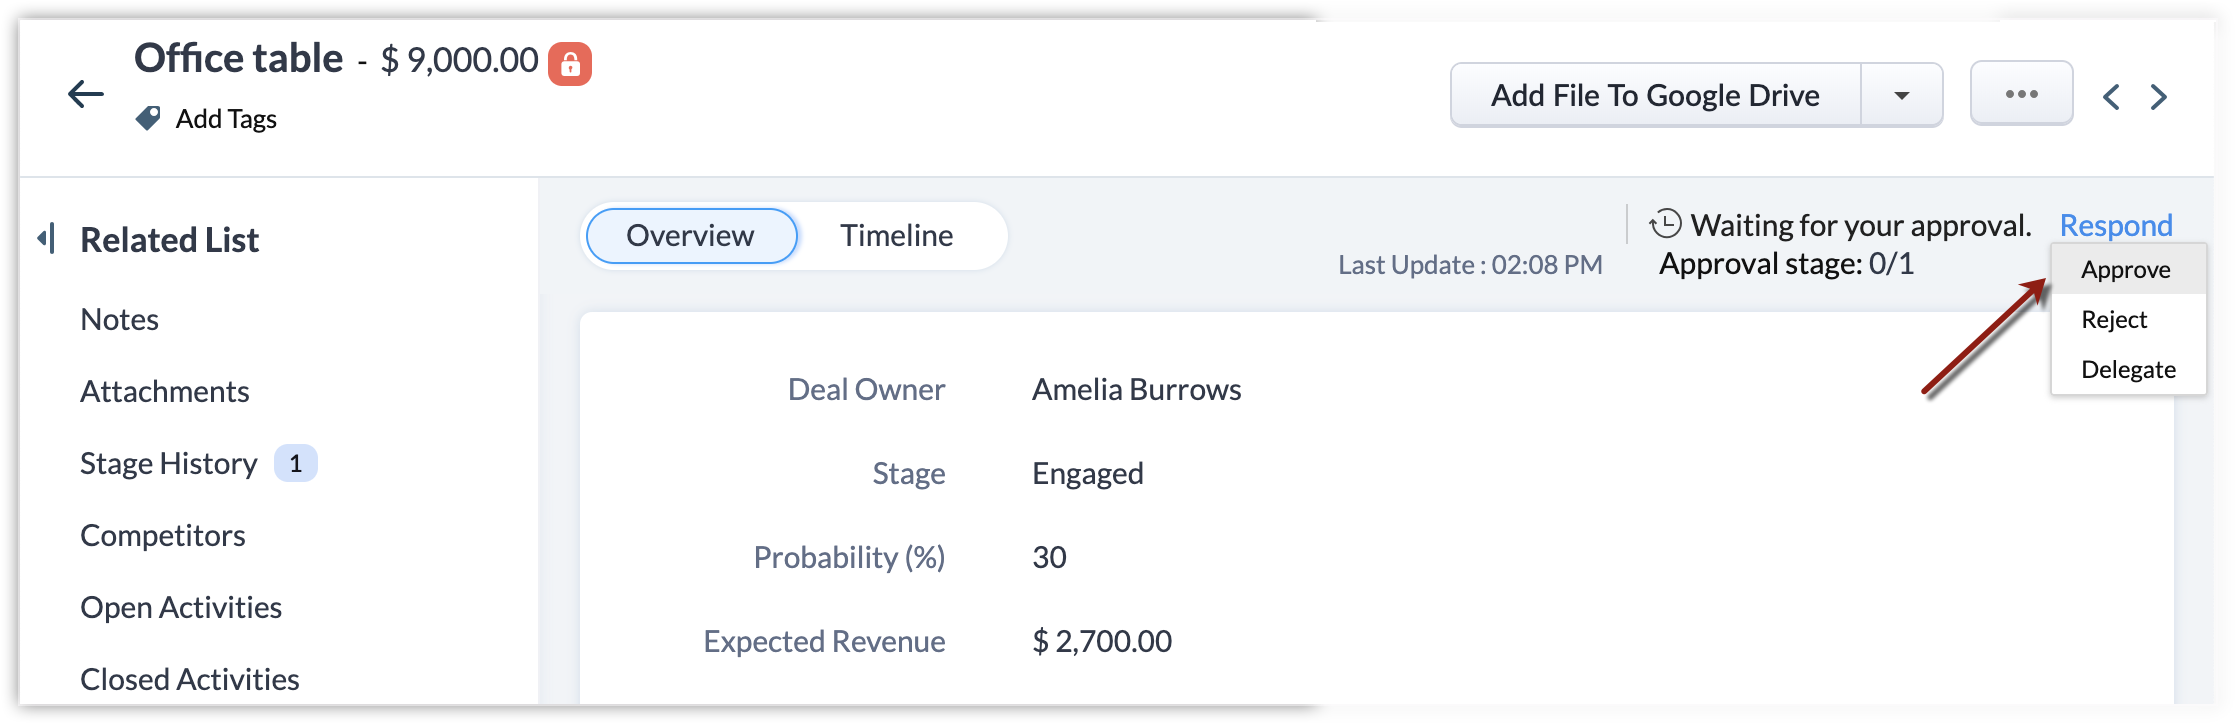
Task: Expand the Google Drive button dropdown arrow
Action: (x=1901, y=95)
